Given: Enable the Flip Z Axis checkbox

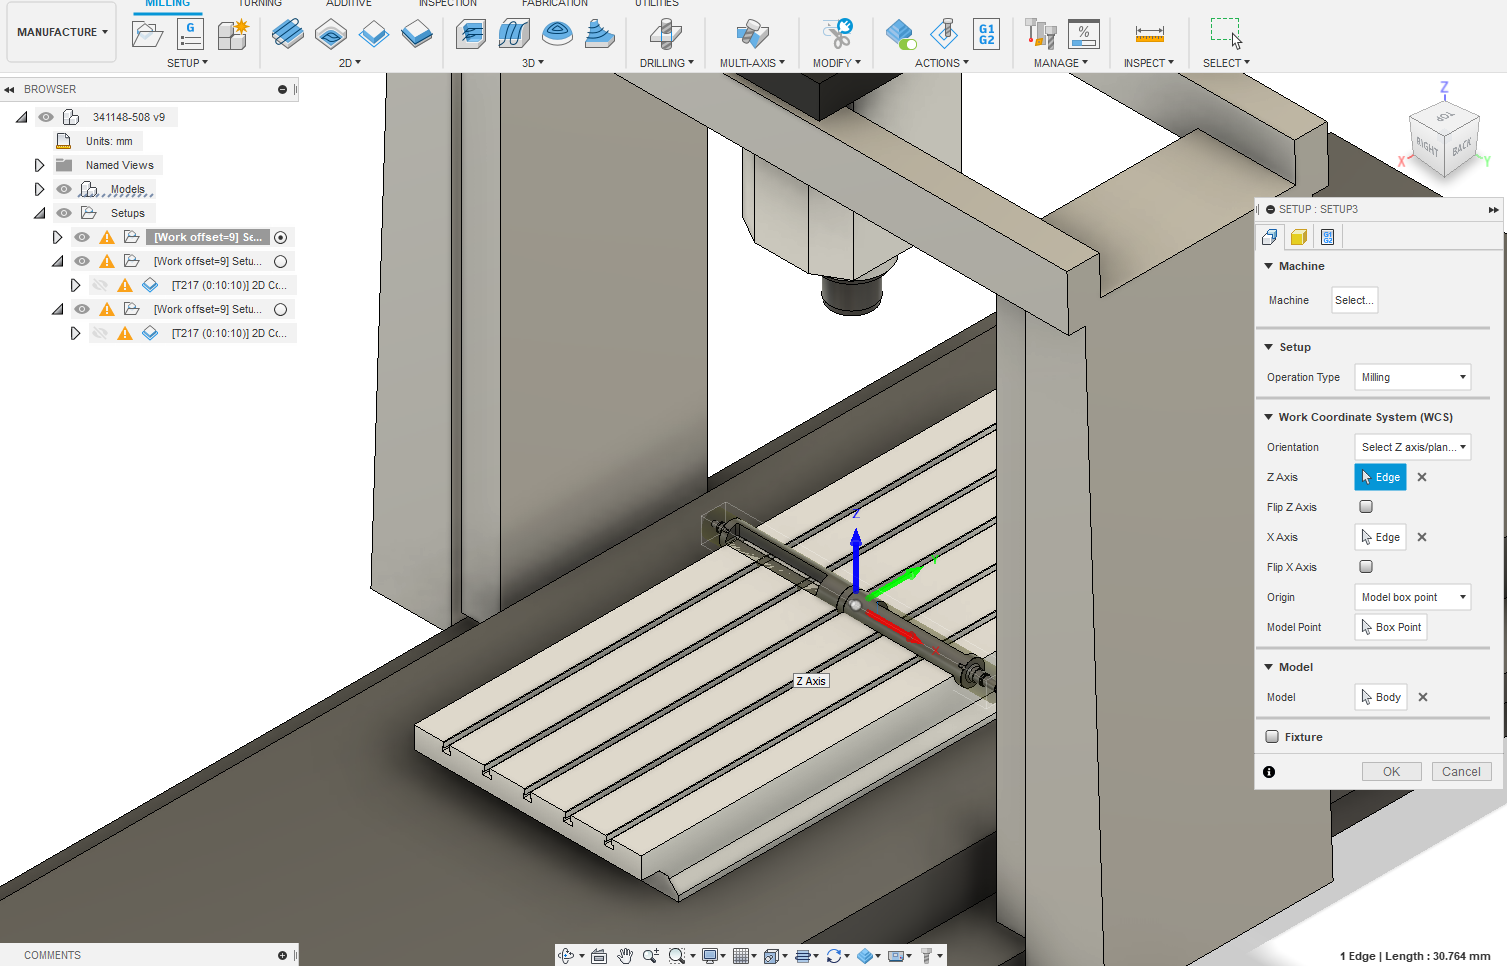Looking at the screenshot, I should point(1365,507).
